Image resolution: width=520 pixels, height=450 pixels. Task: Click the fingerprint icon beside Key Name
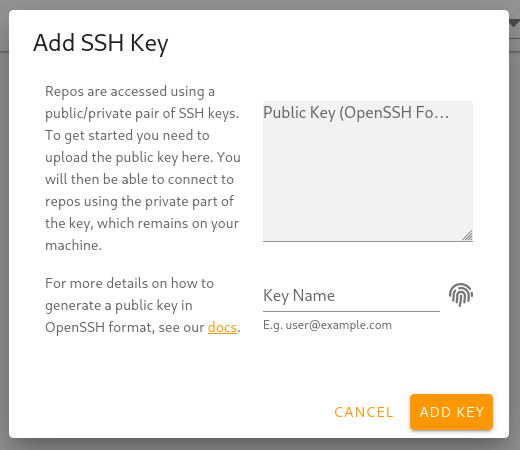[x=461, y=295]
